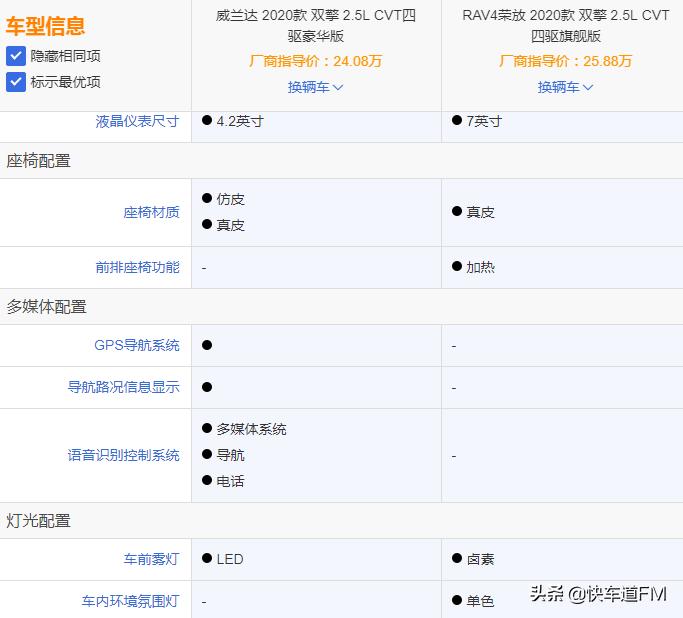Click the 液晶仪表尺寸 link

click(137, 121)
